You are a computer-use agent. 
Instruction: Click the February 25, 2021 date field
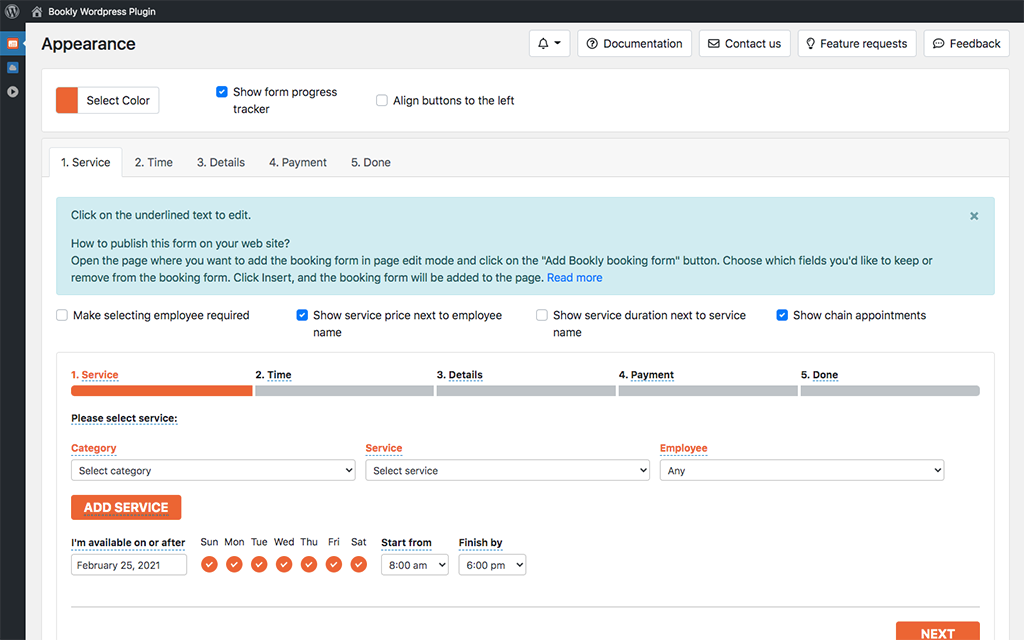128,564
